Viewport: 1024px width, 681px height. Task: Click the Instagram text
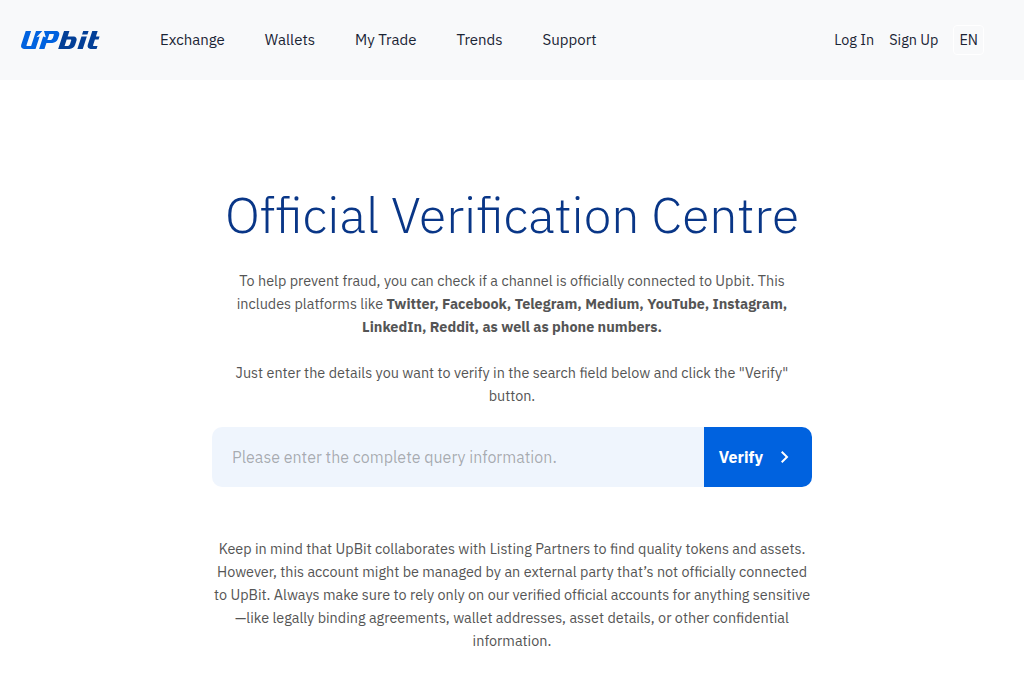[747, 303]
